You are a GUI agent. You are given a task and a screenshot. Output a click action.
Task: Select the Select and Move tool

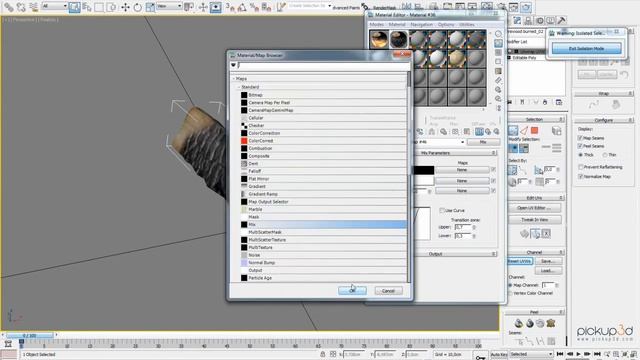click(125, 7)
